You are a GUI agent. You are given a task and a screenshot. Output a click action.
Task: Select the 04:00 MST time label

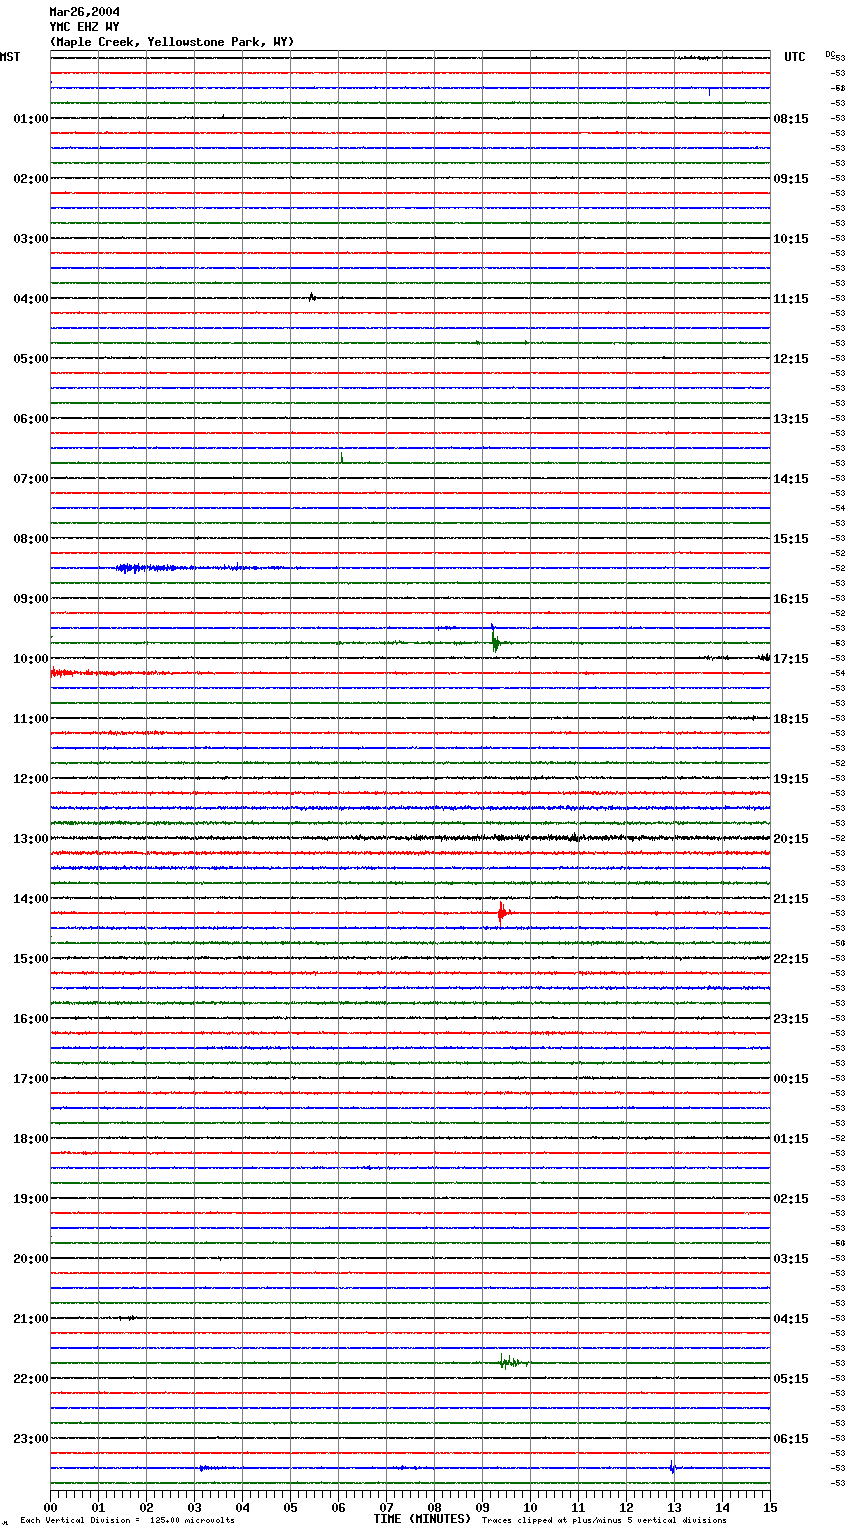31,299
